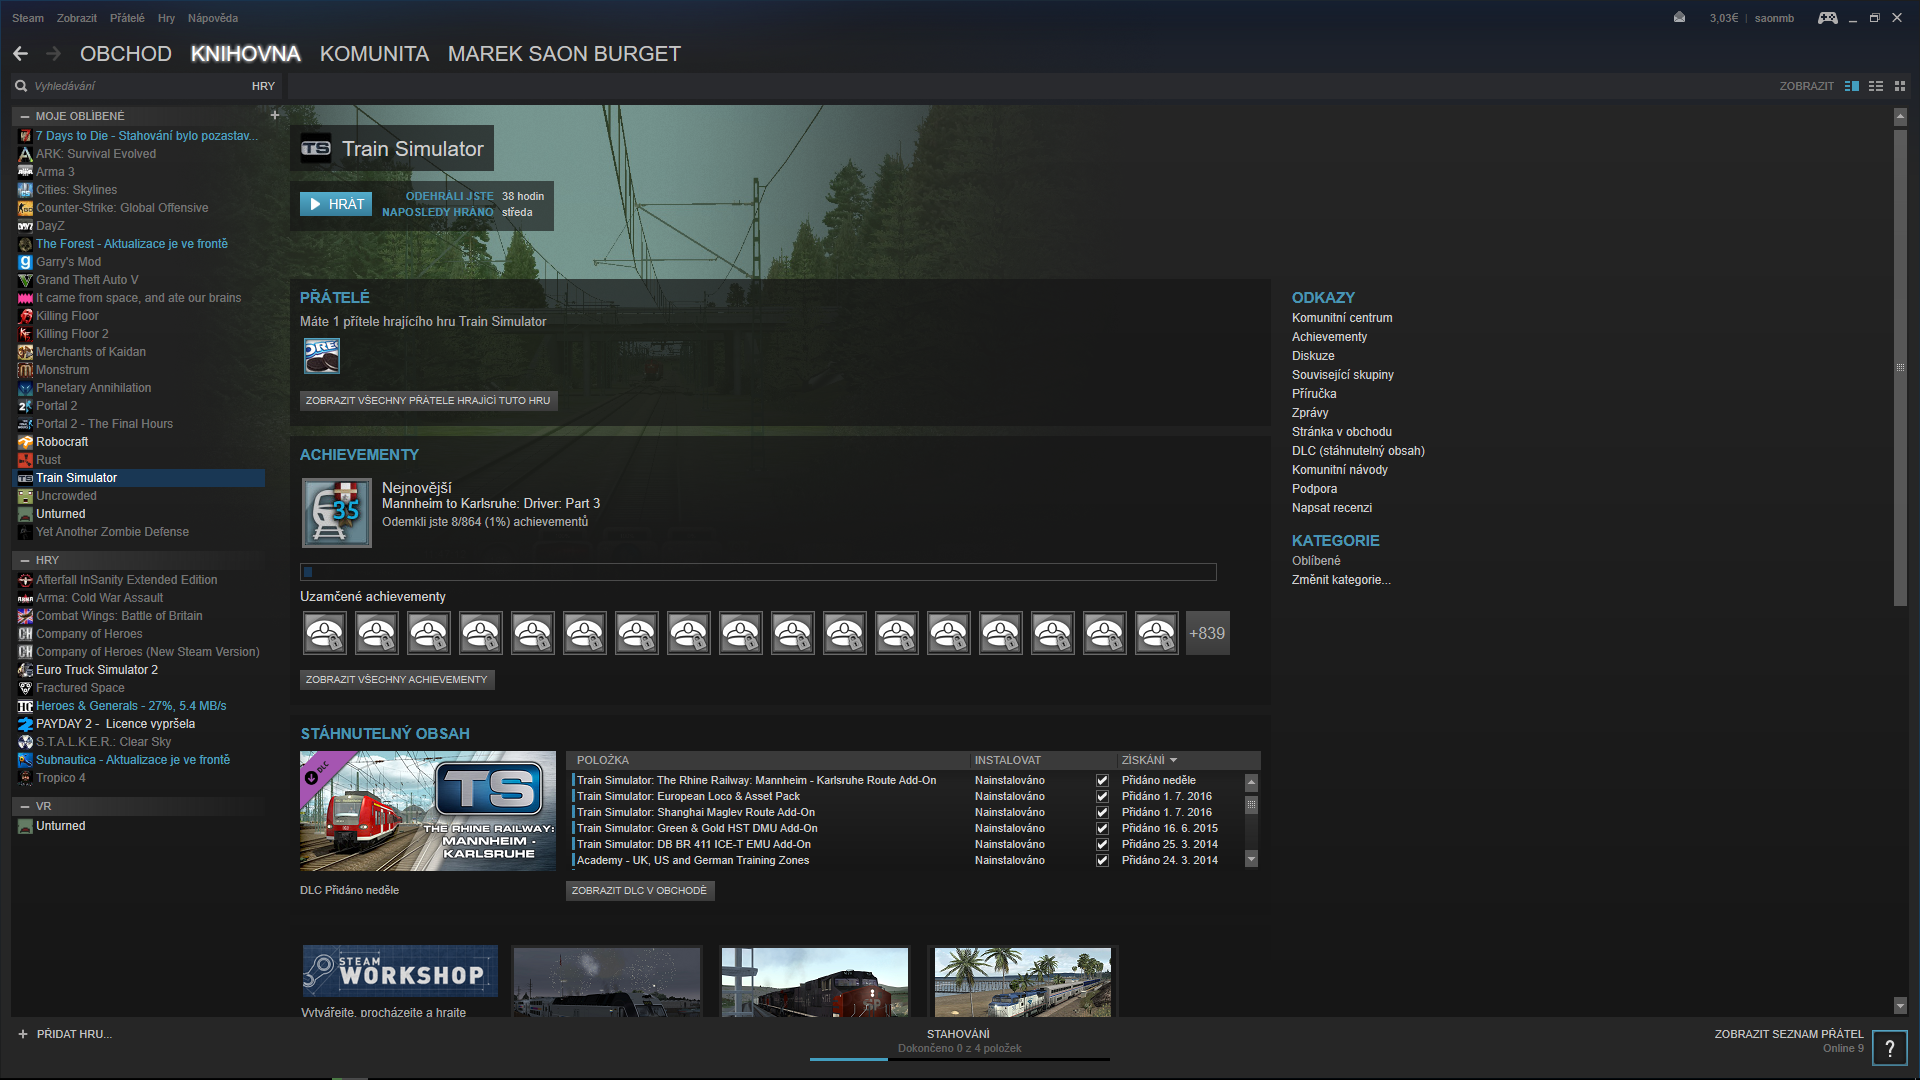Screen dimensions: 1920x1080
Task: Click the plus icon beside Moje oblíbené
Action: pyautogui.click(x=274, y=115)
